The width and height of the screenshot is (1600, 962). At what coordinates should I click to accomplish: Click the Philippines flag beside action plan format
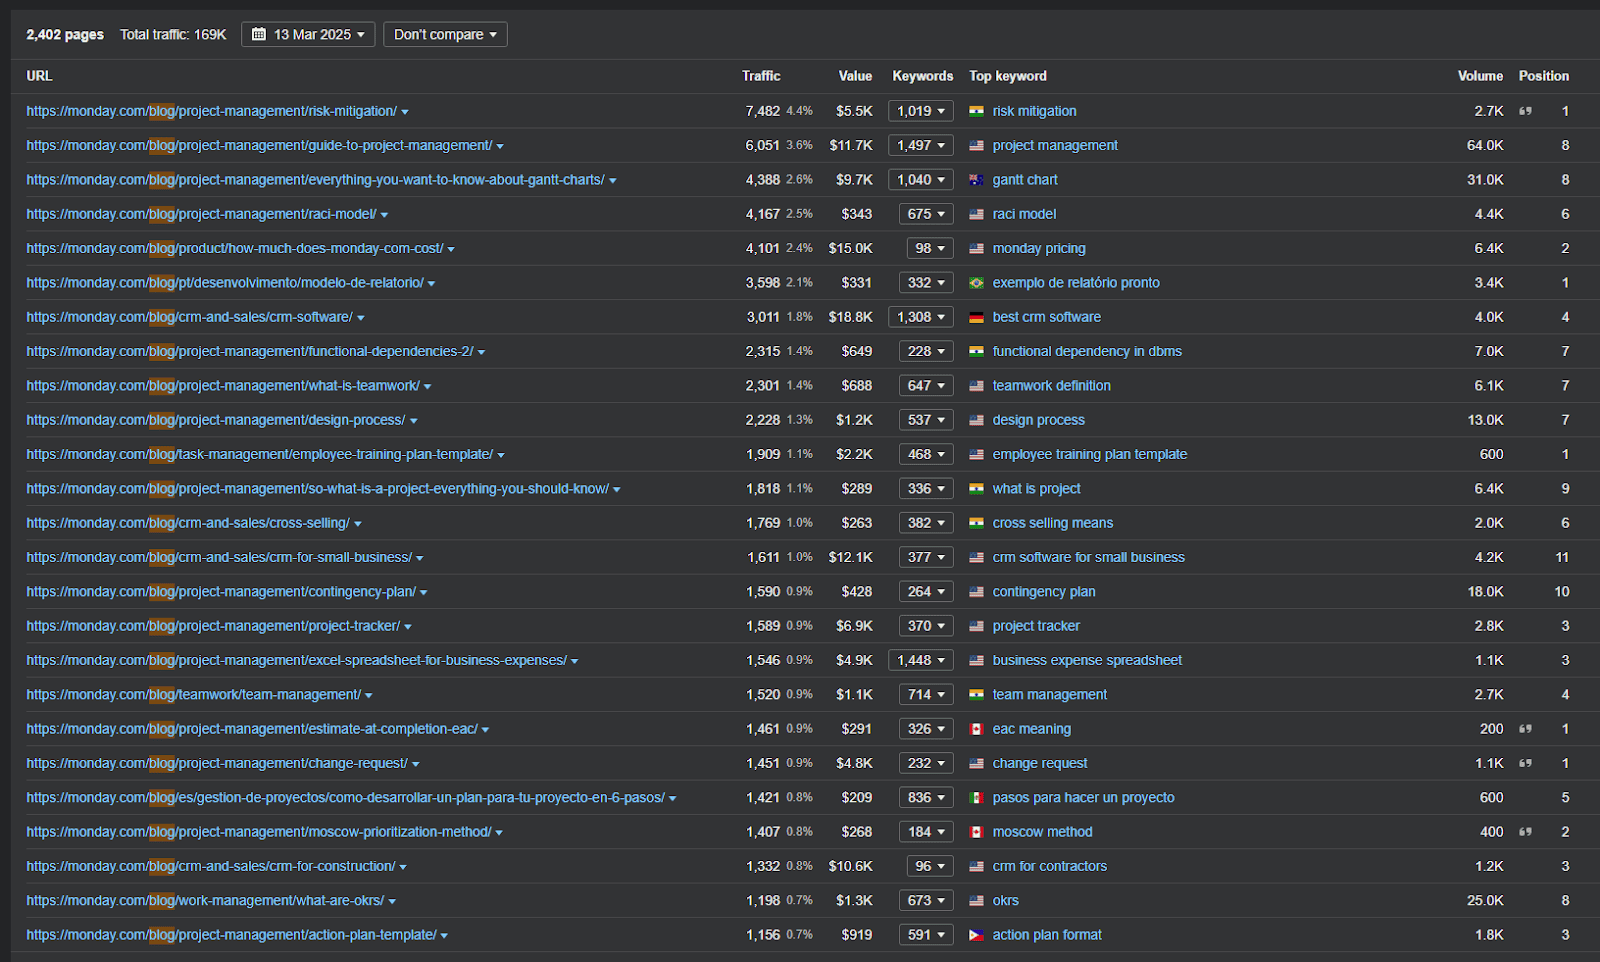coord(976,935)
